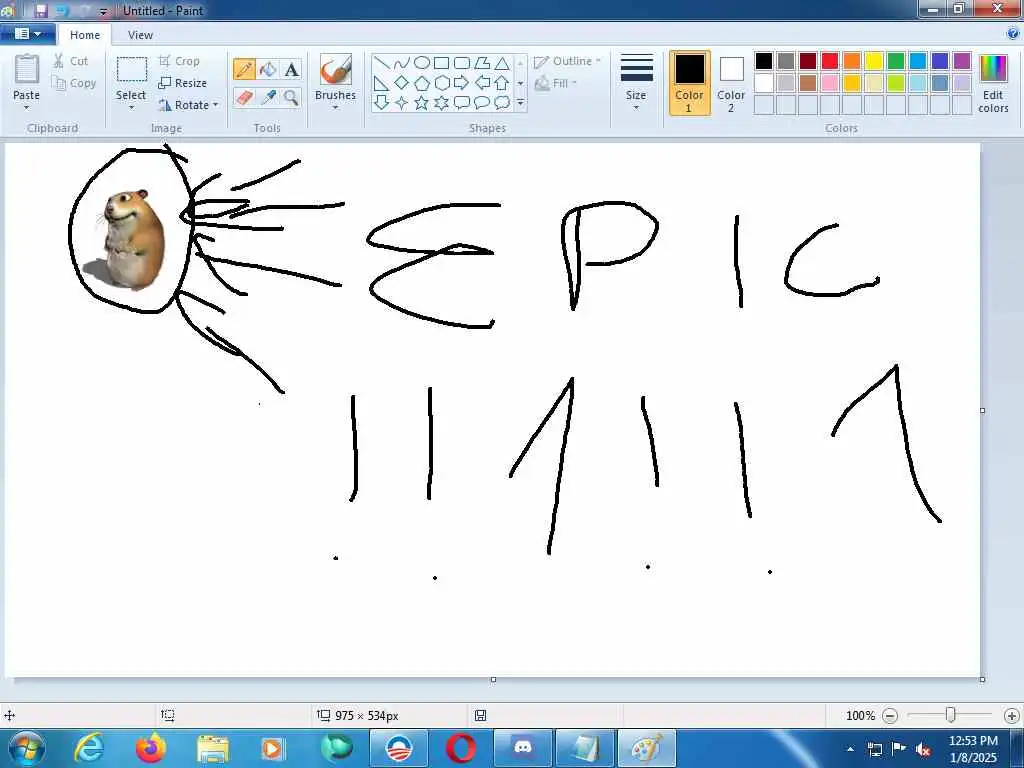Open the Windows Start menu
Viewport: 1024px width, 768px height.
[27, 748]
